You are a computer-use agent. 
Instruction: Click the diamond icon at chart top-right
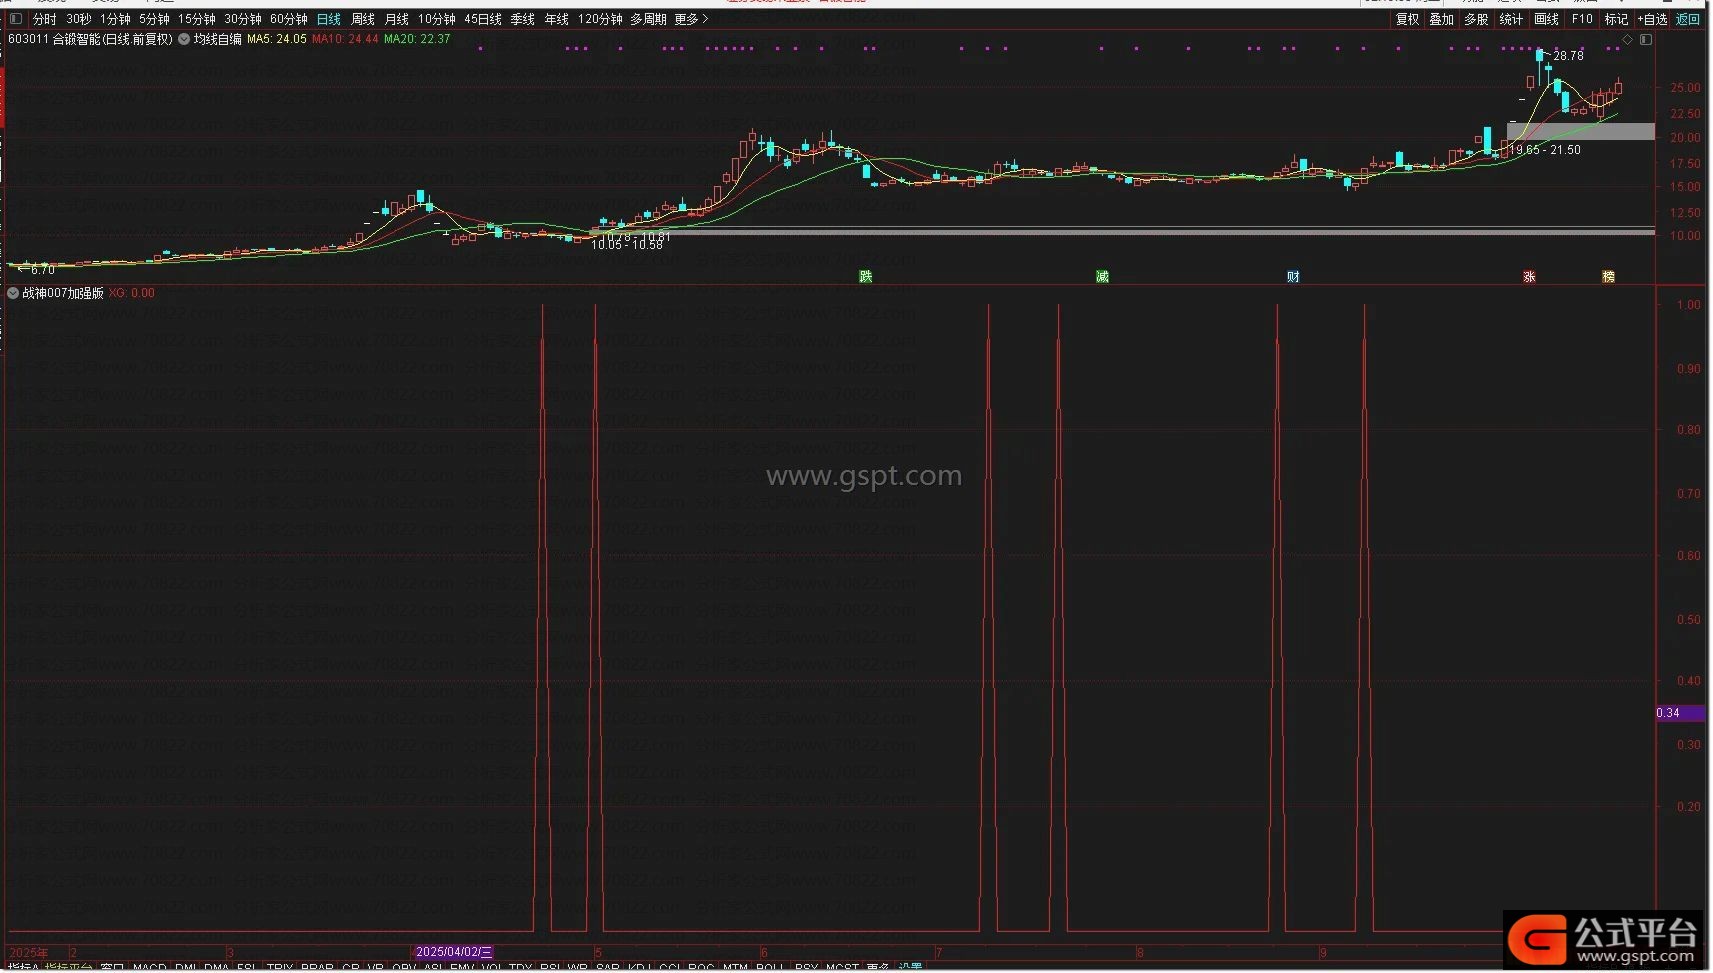point(1628,40)
